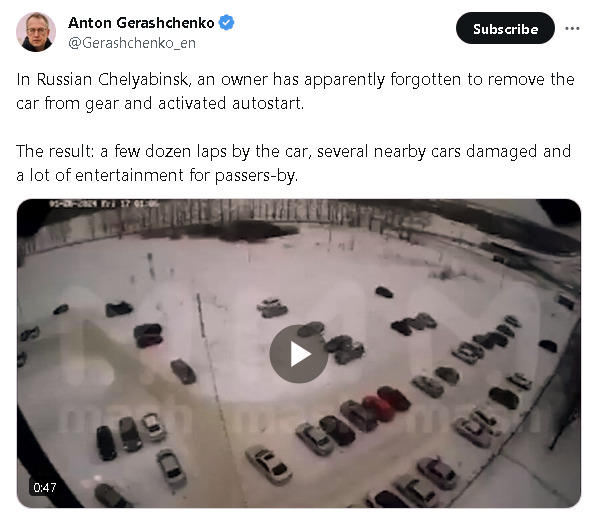This screenshot has height=521, width=598.
Task: Click the word Chelyabinsk in the tweet
Action: (x=143, y=79)
